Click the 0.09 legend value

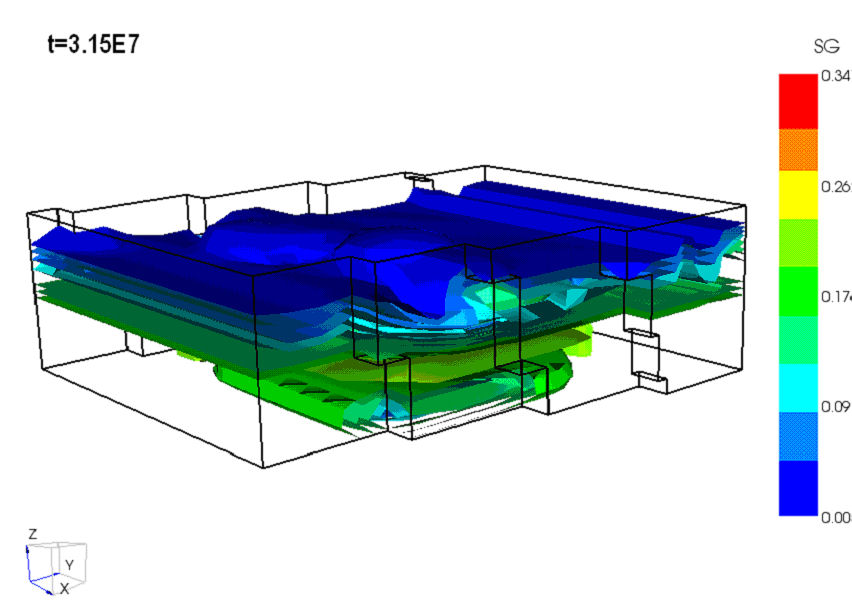click(x=835, y=408)
